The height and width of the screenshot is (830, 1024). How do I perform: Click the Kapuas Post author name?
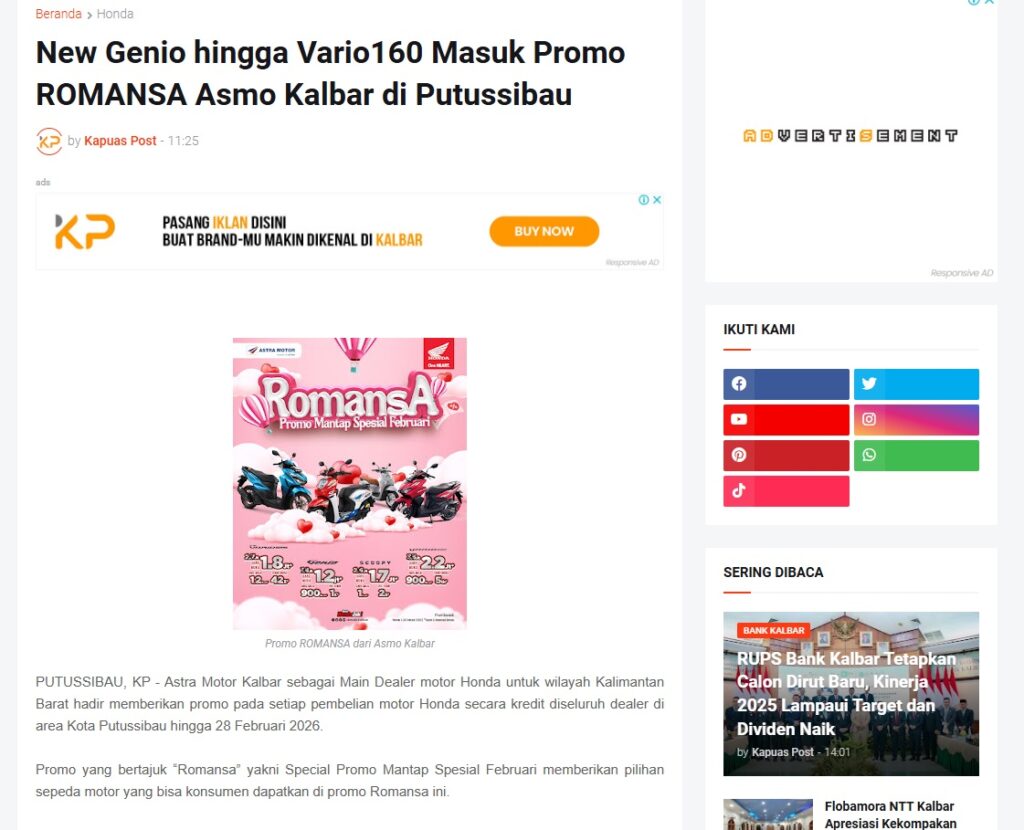120,140
